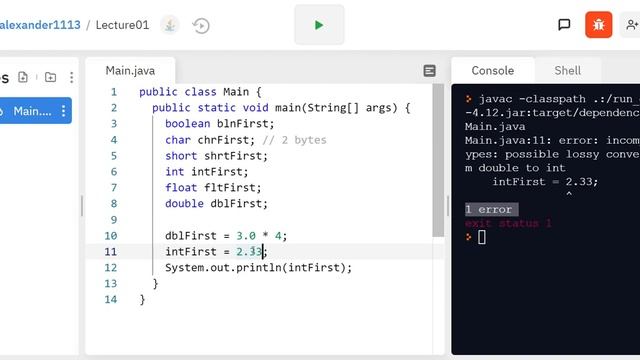This screenshot has height=360, width=640.
Task: Click 'int intFirst;' on line 6
Action: (x=207, y=172)
